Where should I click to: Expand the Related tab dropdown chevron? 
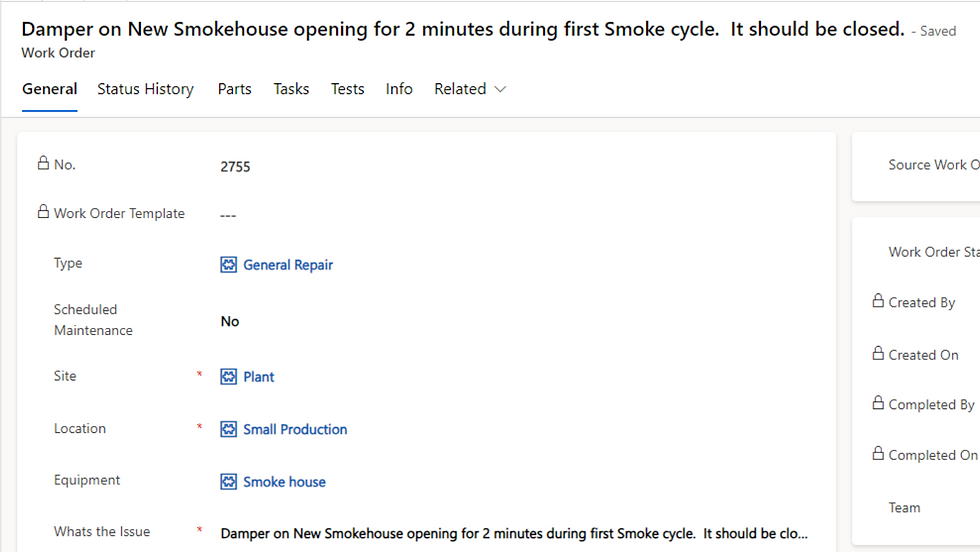501,89
